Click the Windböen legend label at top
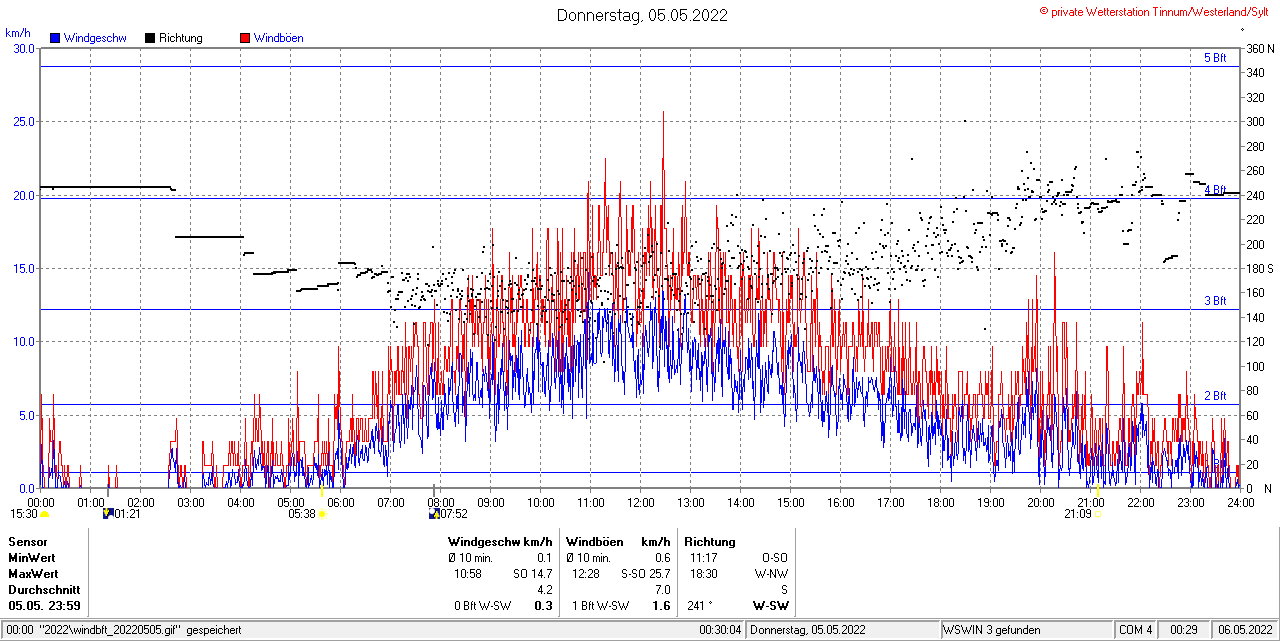1280x641 pixels. (x=279, y=38)
